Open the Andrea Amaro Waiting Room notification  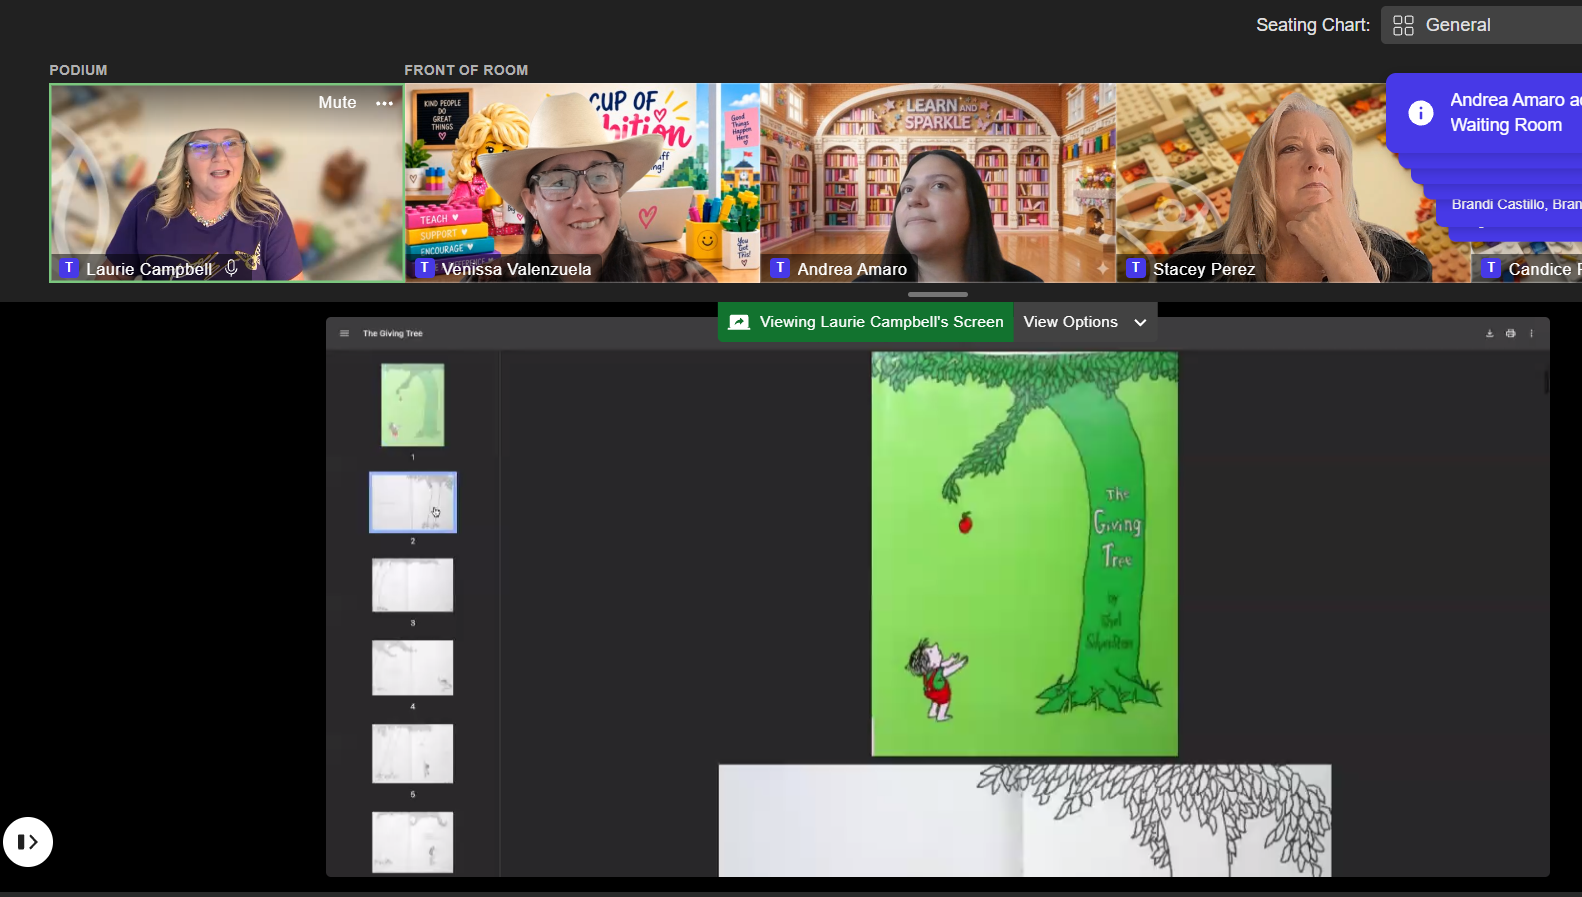(x=1484, y=113)
